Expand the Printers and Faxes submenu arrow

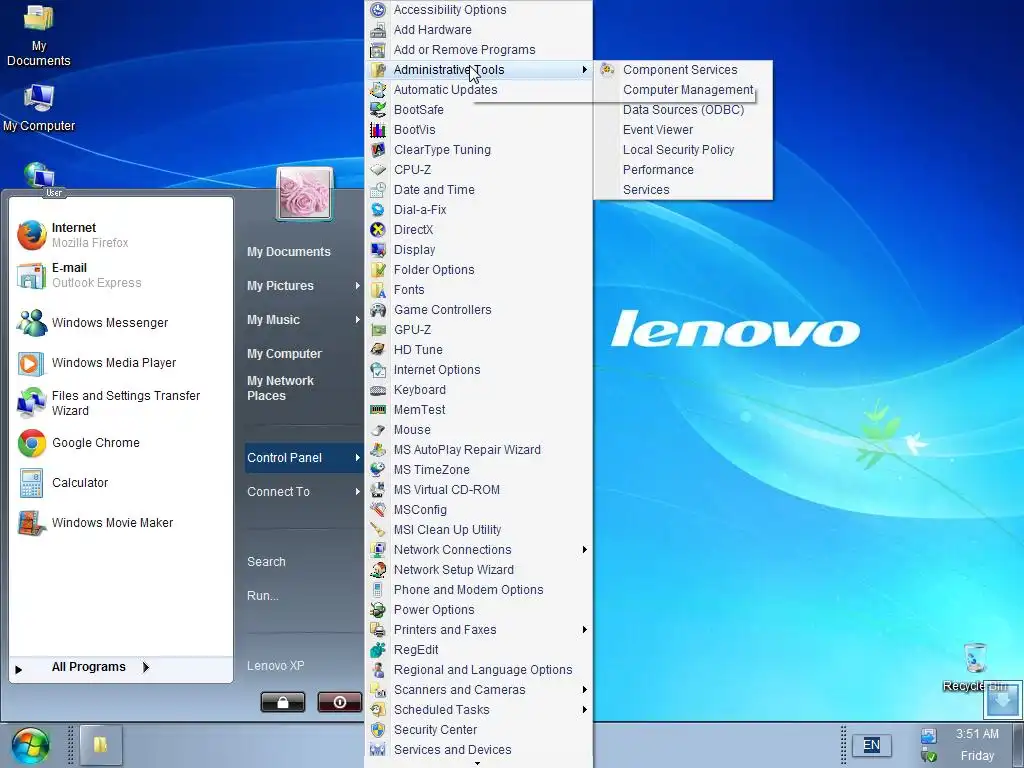[584, 630]
